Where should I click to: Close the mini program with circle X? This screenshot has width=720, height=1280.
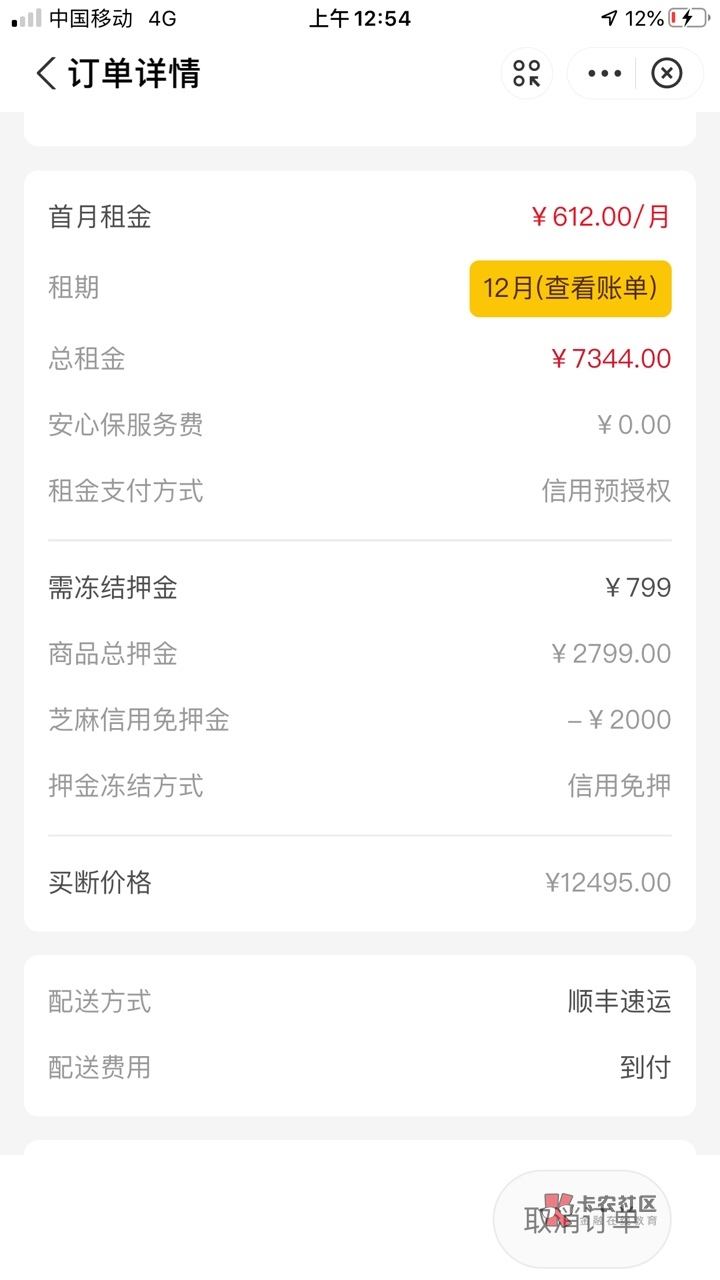click(666, 73)
